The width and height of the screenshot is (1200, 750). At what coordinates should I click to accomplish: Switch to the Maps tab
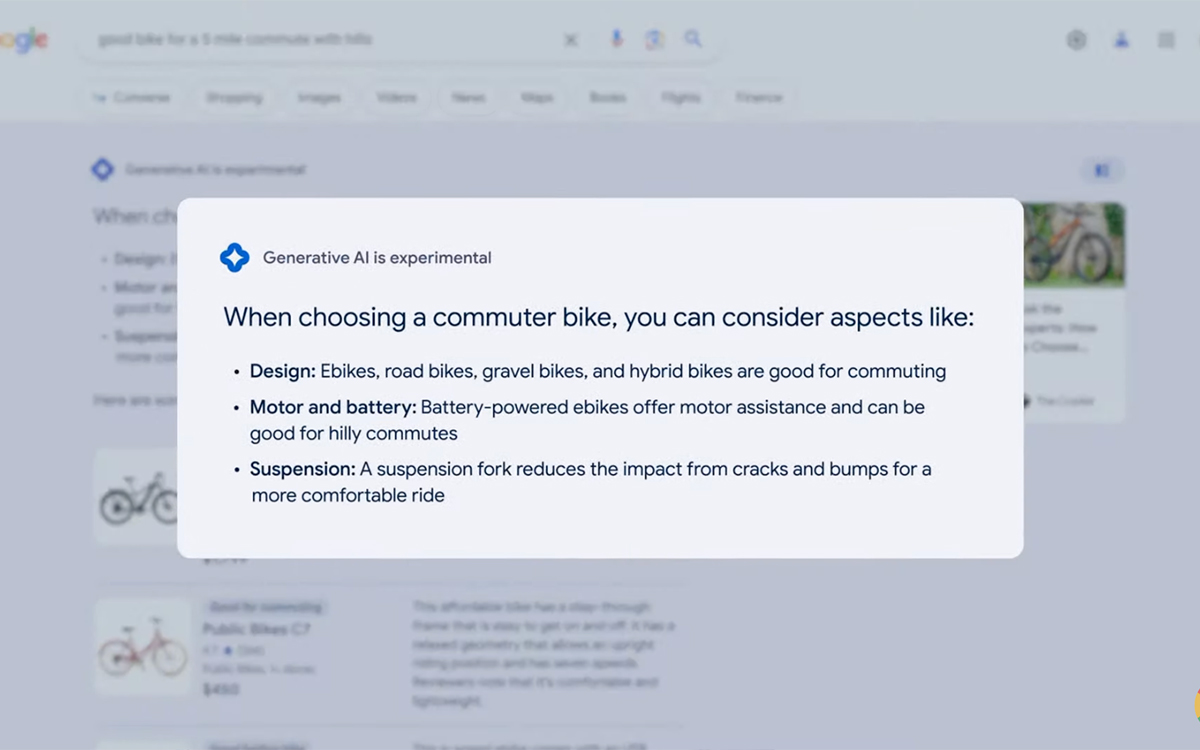[537, 98]
